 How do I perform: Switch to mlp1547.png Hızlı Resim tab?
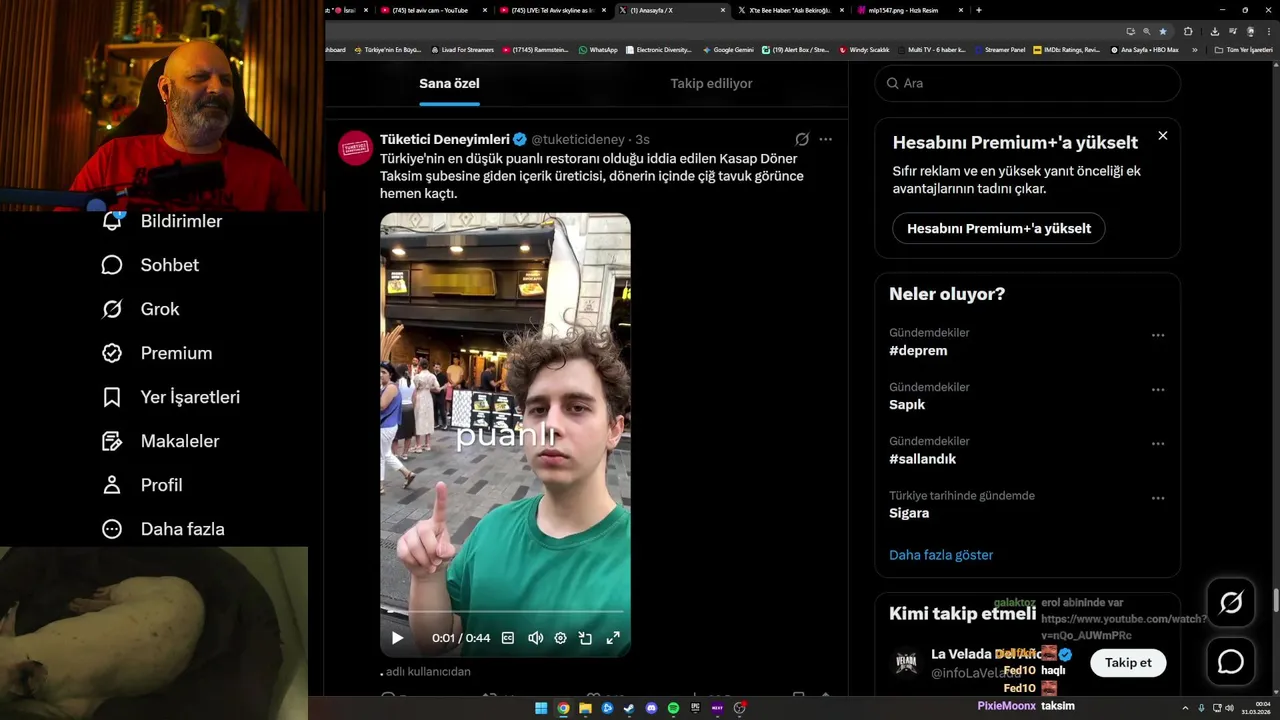point(908,10)
